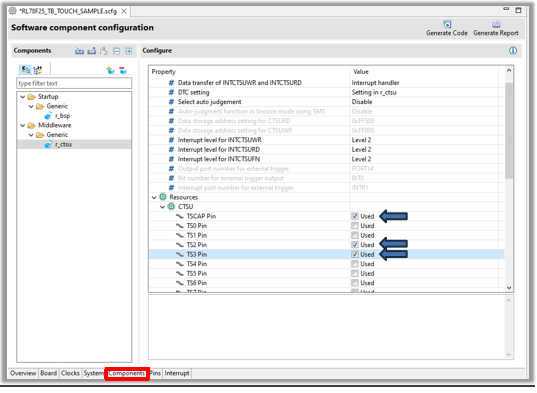The width and height of the screenshot is (537, 393).
Task: Click the TS0 Pin signal icon
Action: click(x=180, y=226)
